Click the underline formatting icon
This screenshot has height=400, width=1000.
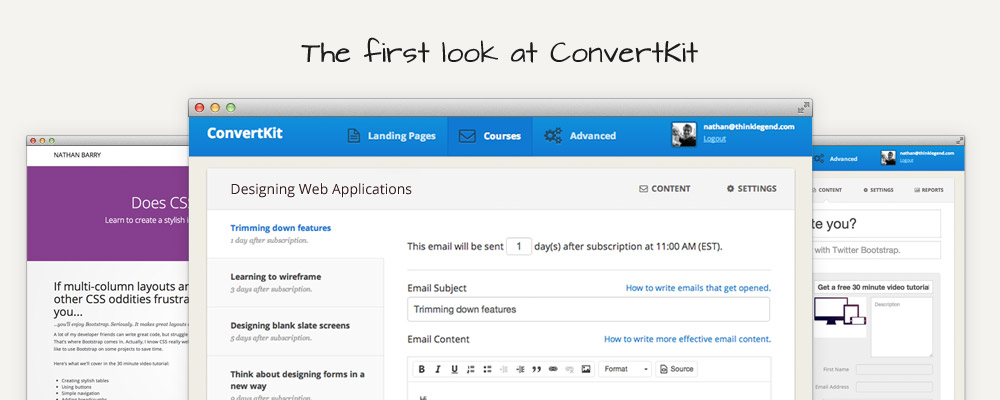455,369
